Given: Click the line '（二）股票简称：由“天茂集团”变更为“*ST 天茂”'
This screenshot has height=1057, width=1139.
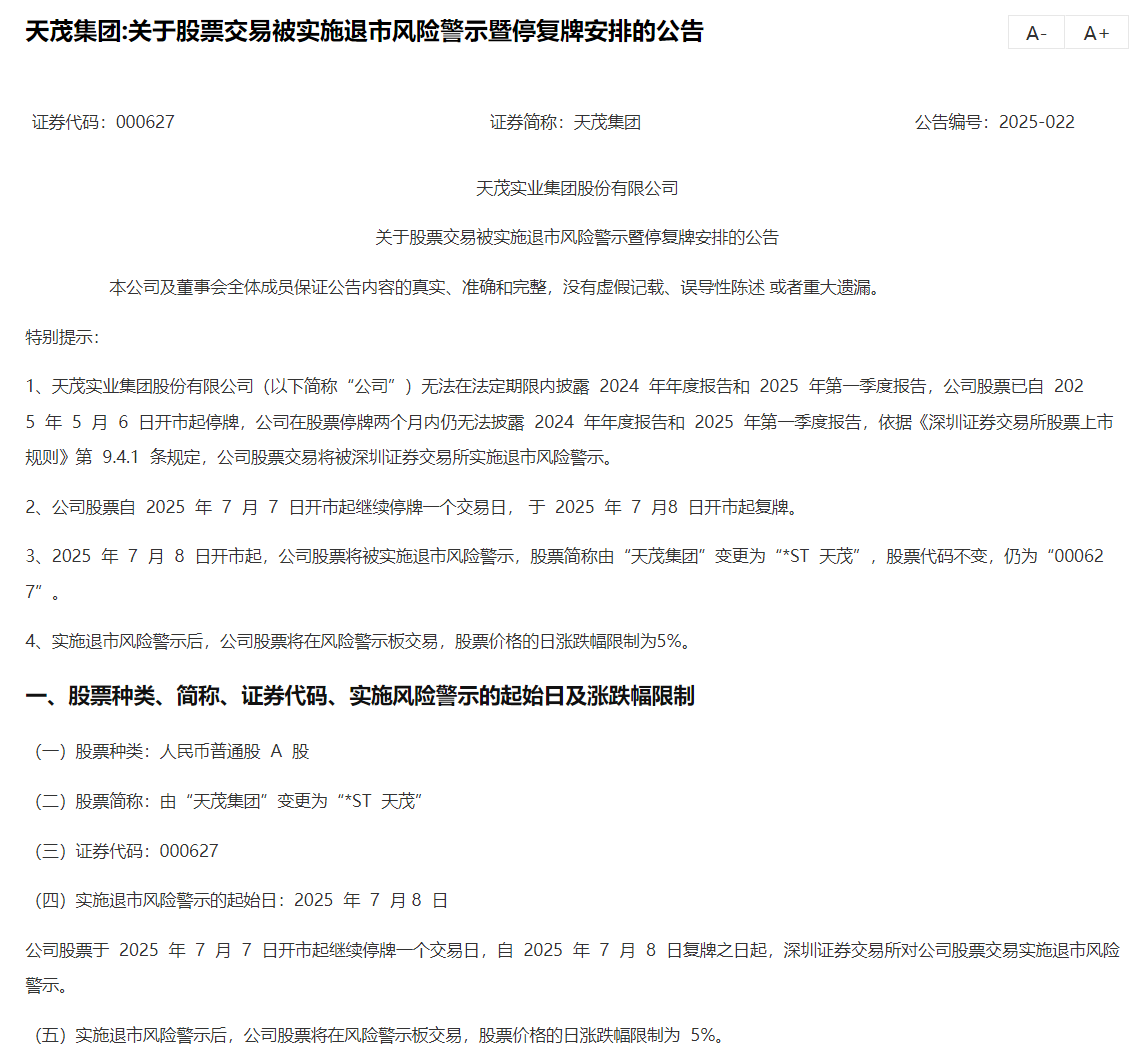Looking at the screenshot, I should [x=229, y=801].
